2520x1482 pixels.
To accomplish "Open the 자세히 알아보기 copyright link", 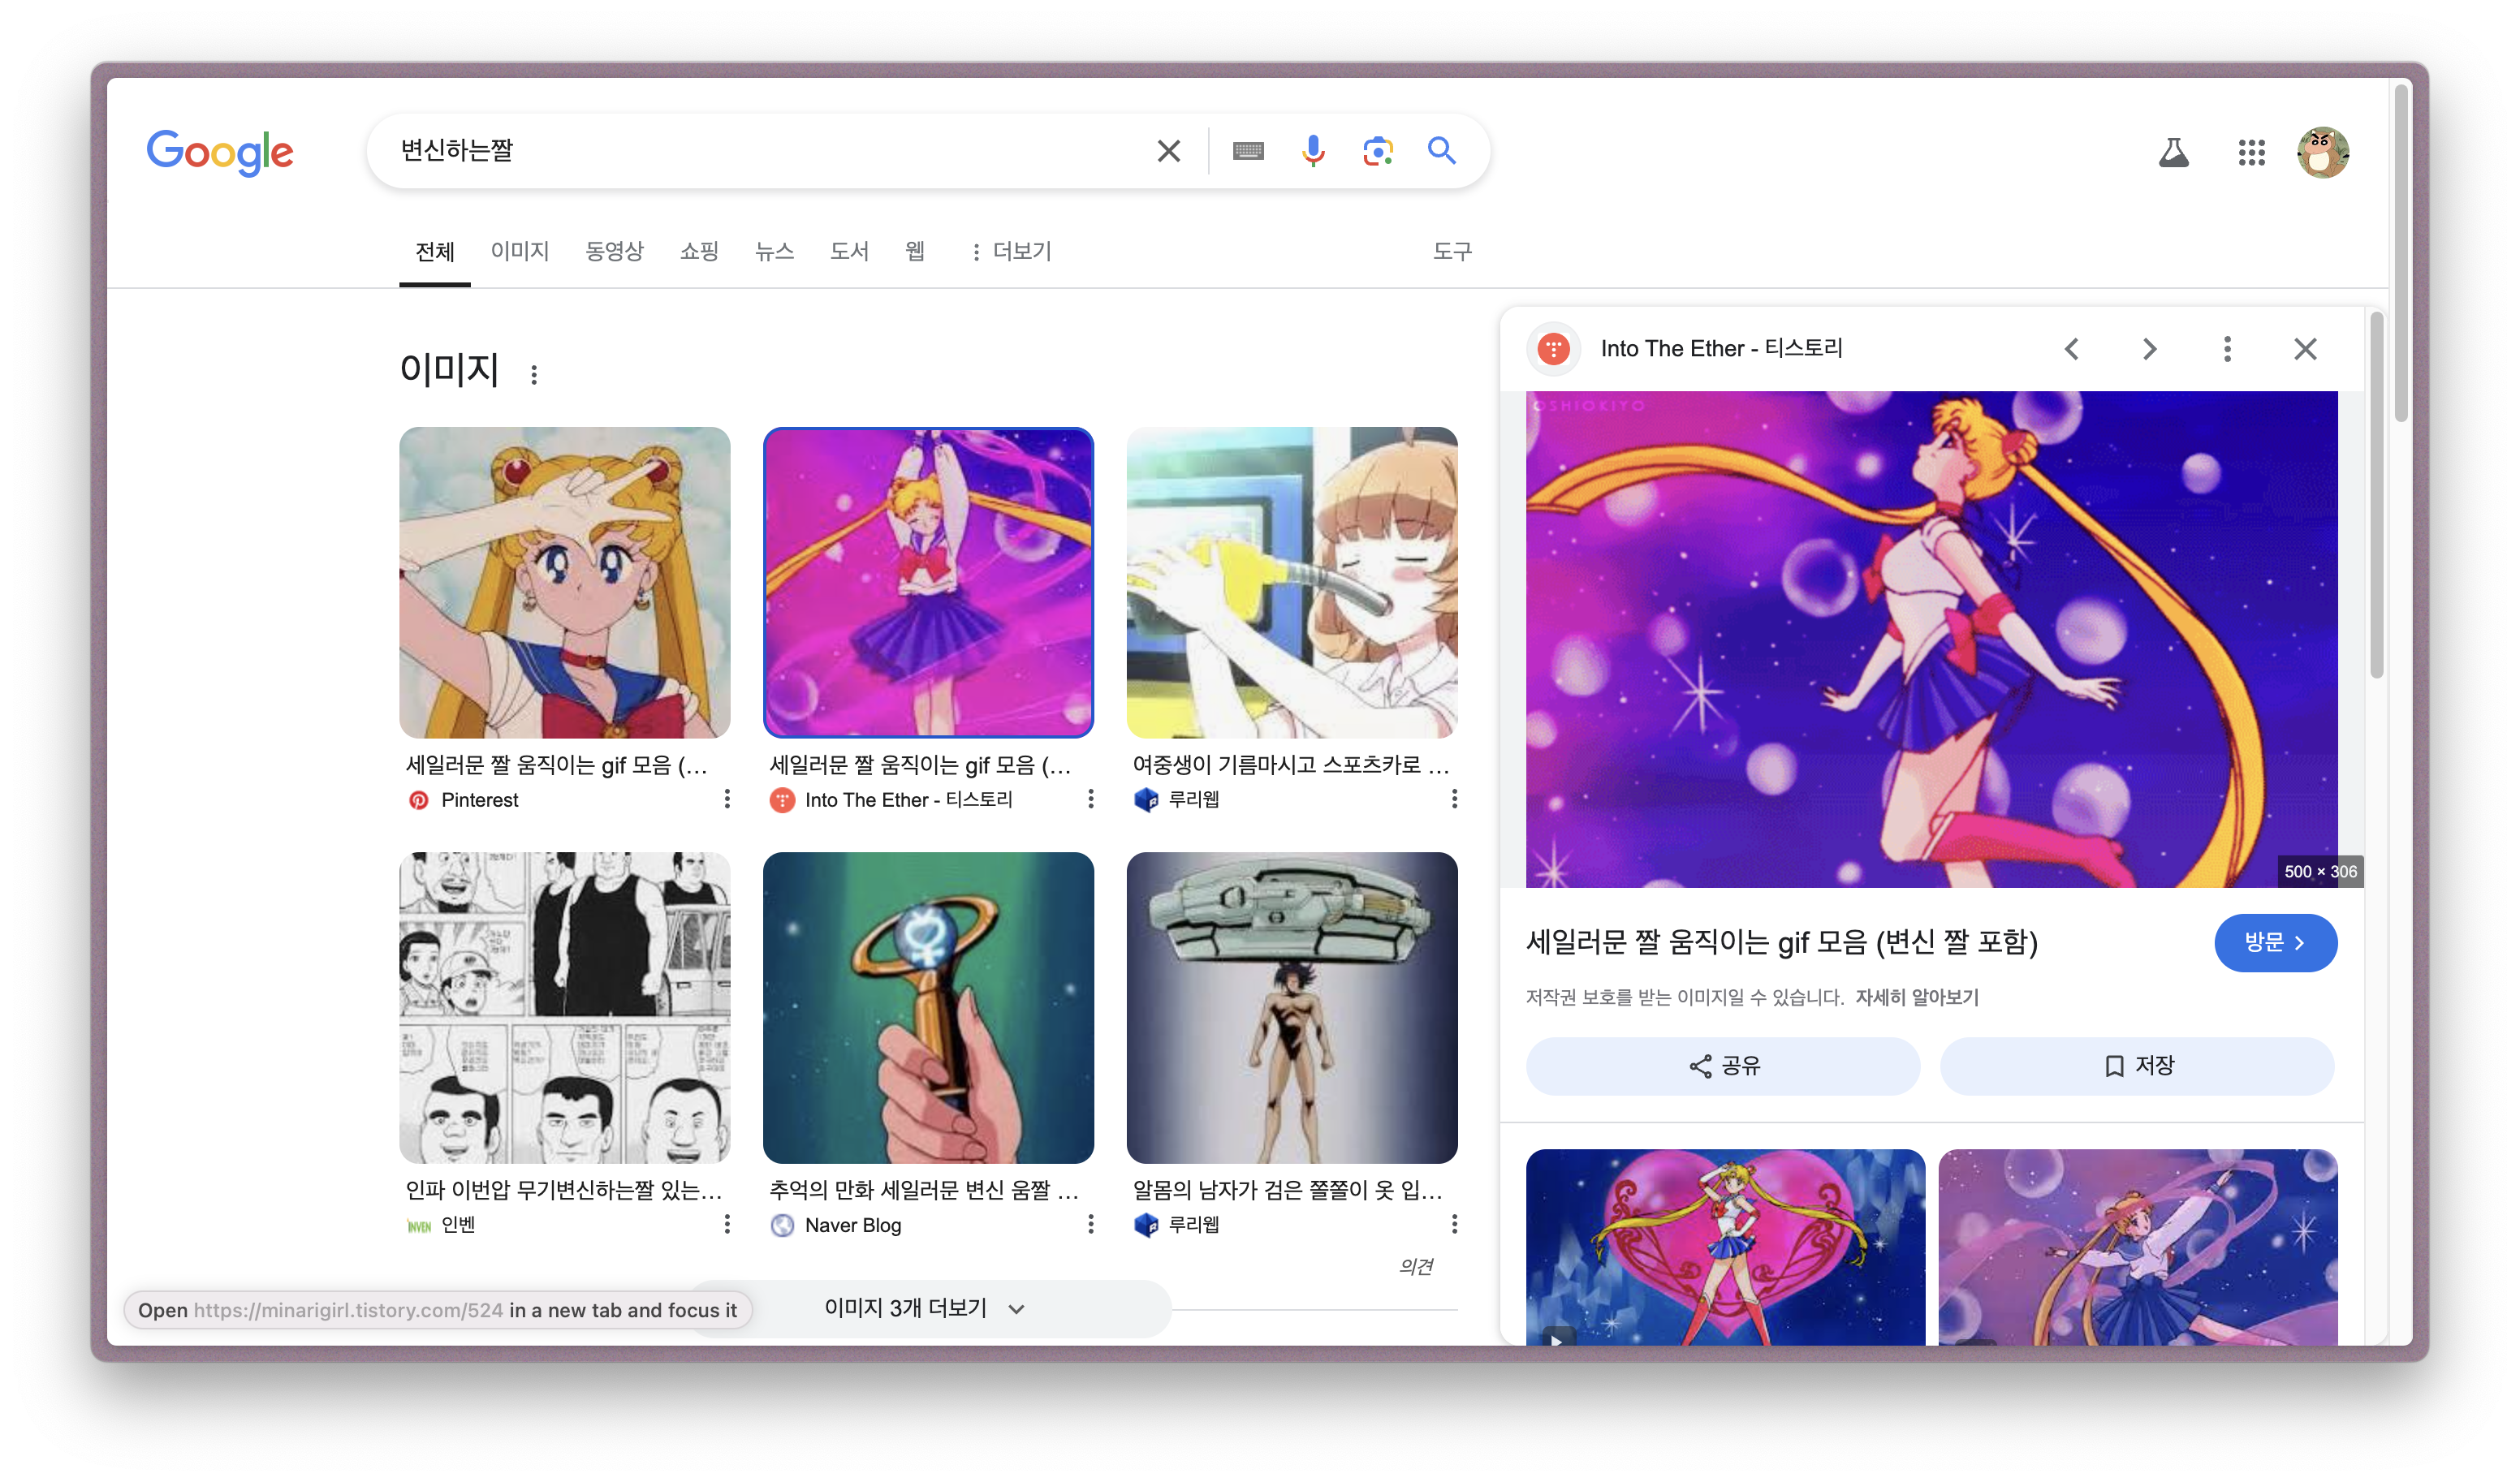I will tap(1916, 997).
